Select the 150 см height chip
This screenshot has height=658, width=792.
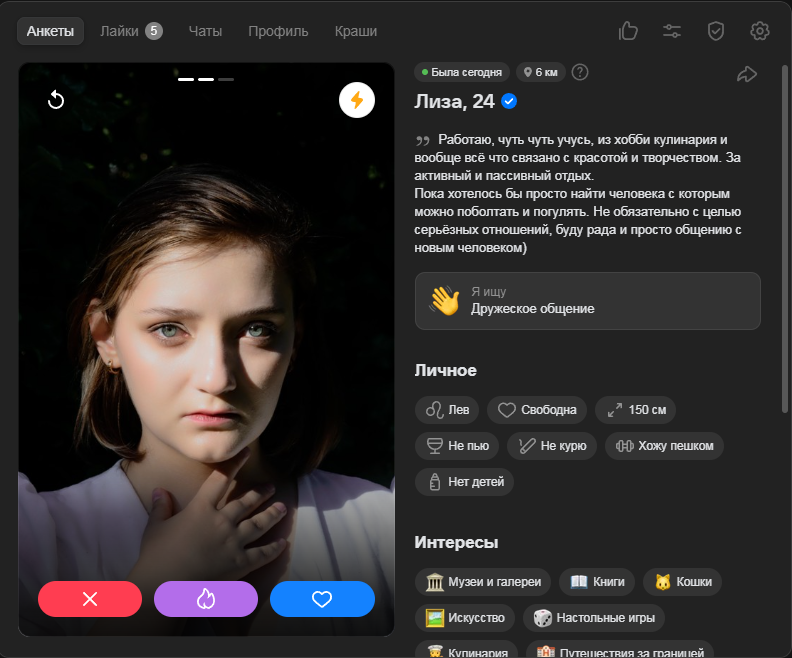coord(635,410)
